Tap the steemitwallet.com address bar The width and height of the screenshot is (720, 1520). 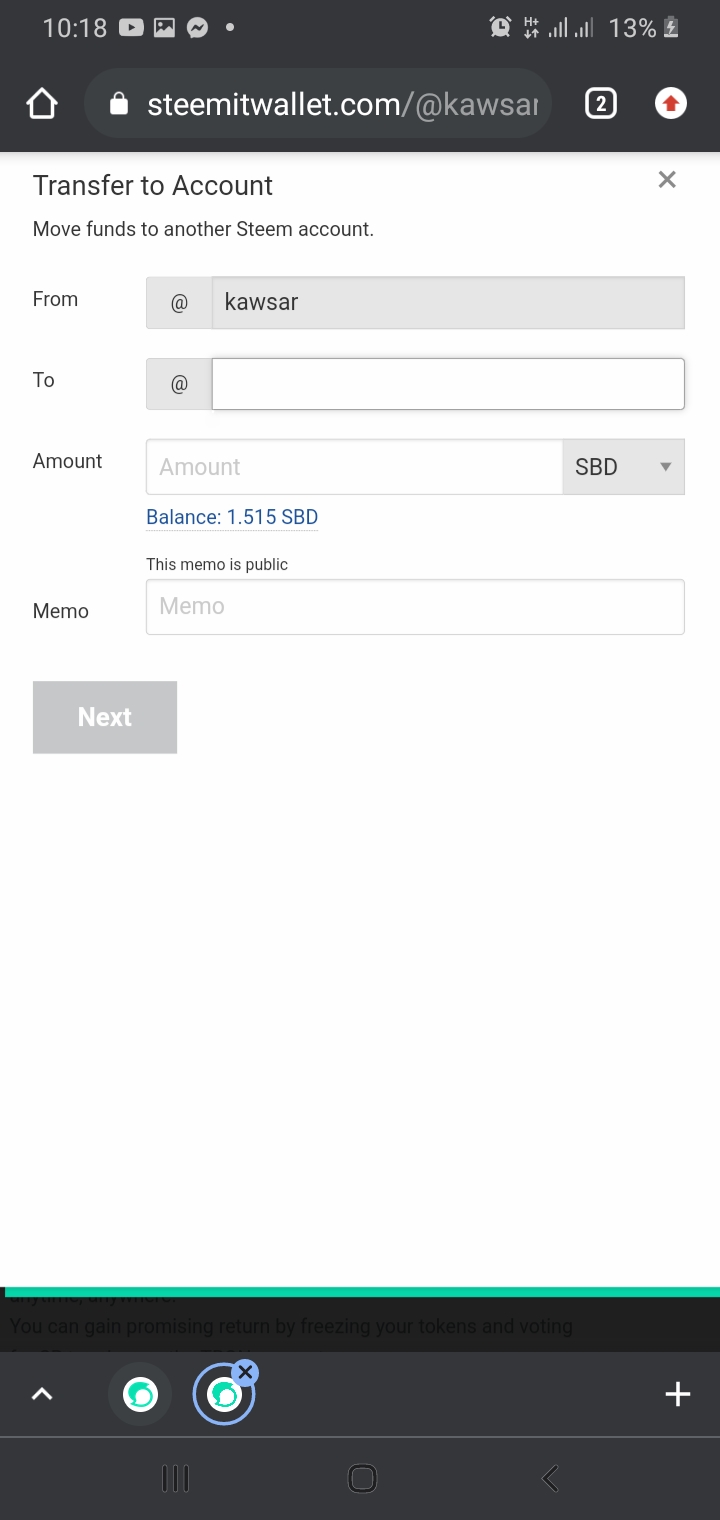(342, 104)
